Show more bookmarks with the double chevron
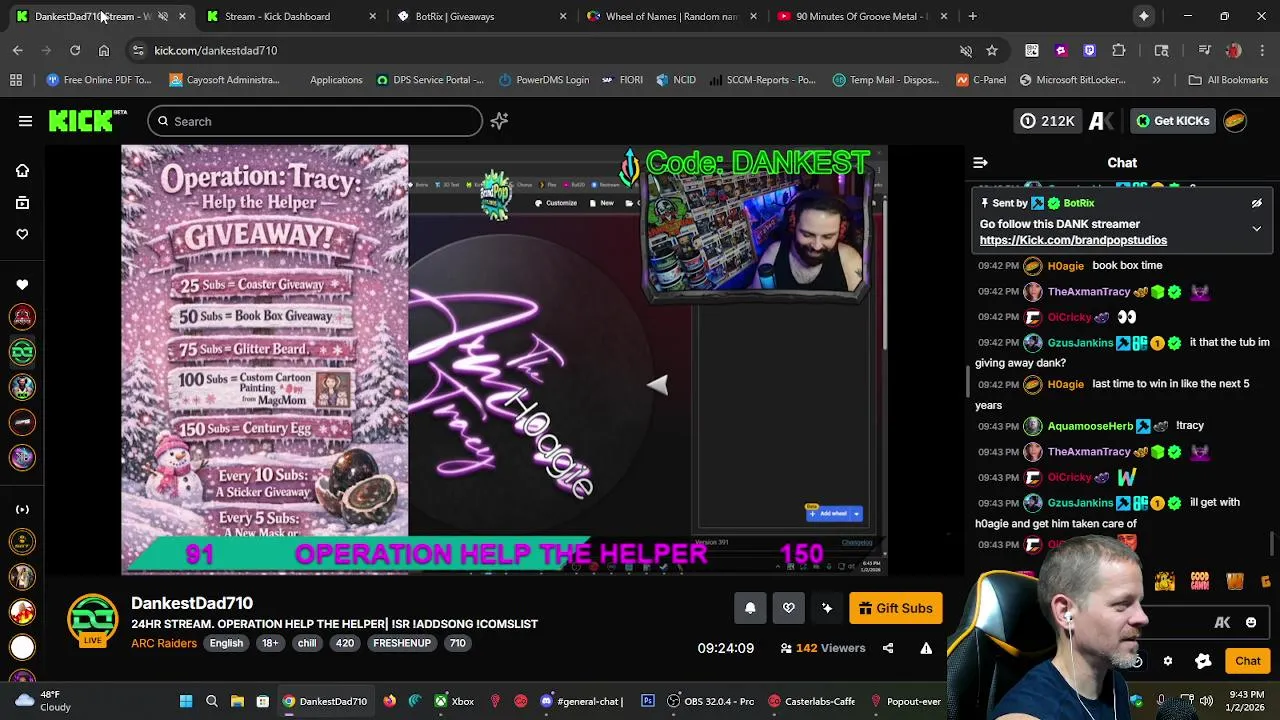The height and width of the screenshot is (720, 1280). [x=1156, y=80]
